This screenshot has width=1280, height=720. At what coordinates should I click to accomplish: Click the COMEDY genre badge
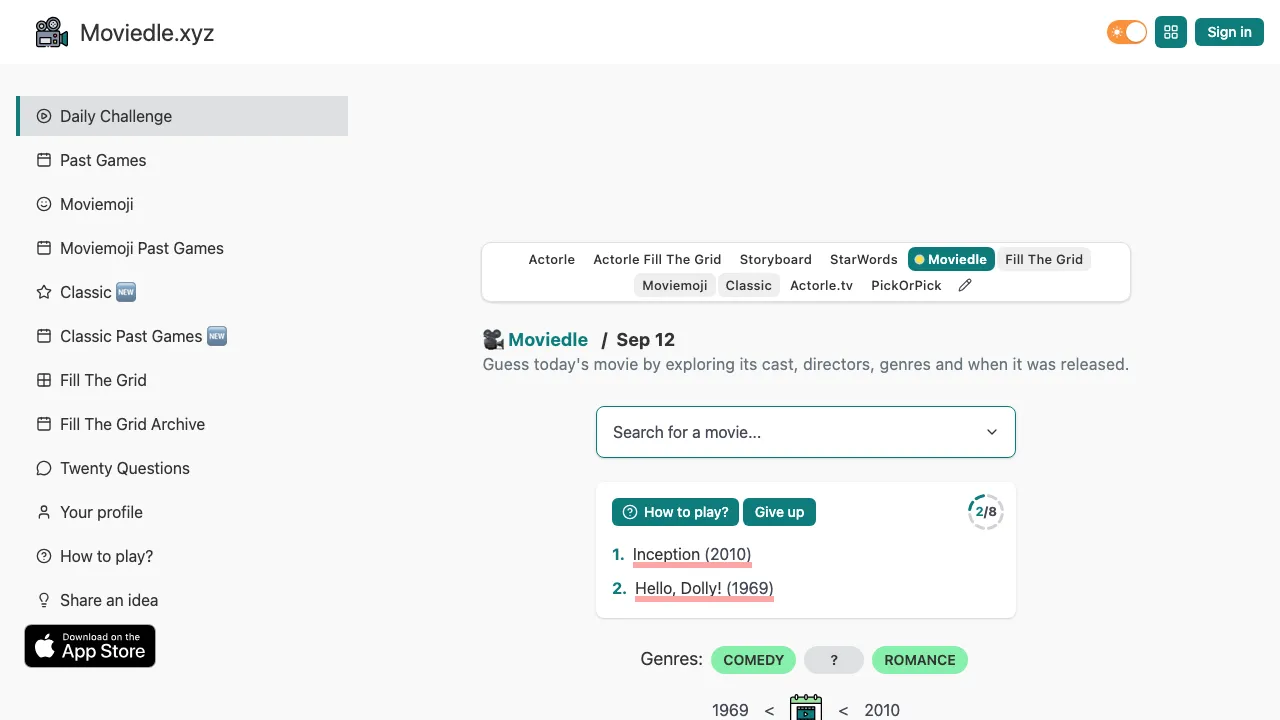[754, 660]
